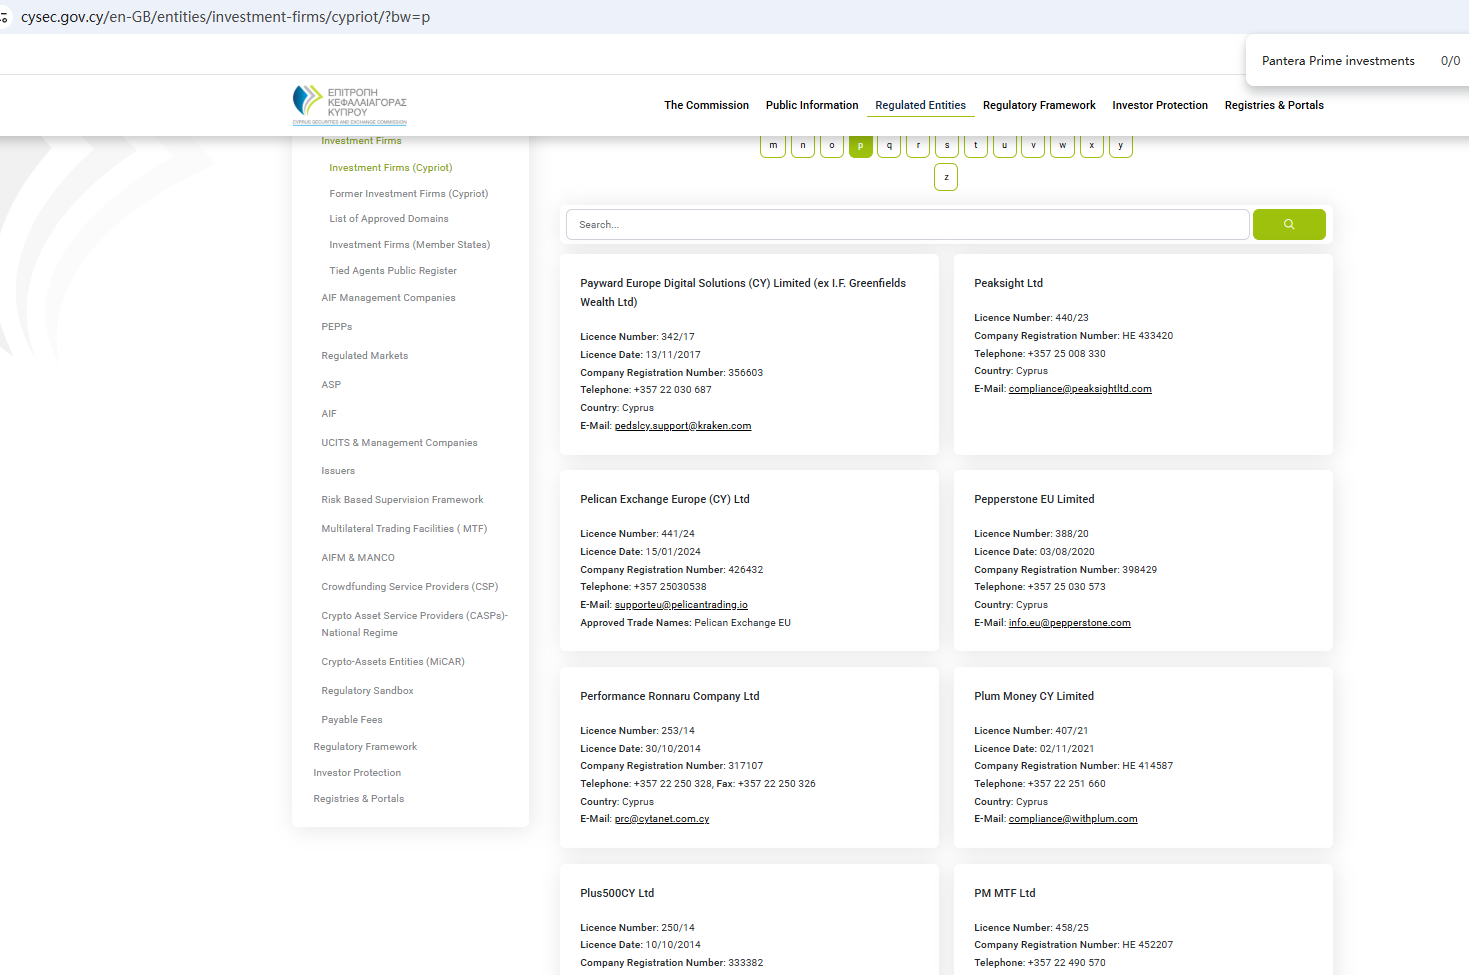Select letter 'p' filter button
1469x975 pixels.
pyautogui.click(x=860, y=146)
